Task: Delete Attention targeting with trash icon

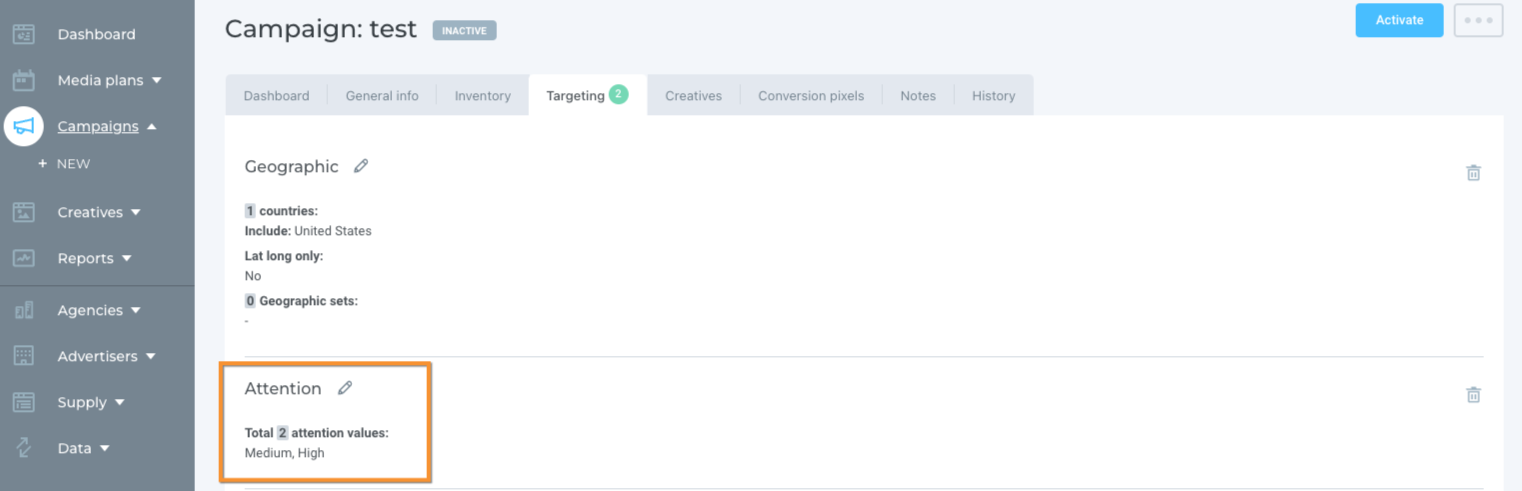Action: pos(1473,395)
